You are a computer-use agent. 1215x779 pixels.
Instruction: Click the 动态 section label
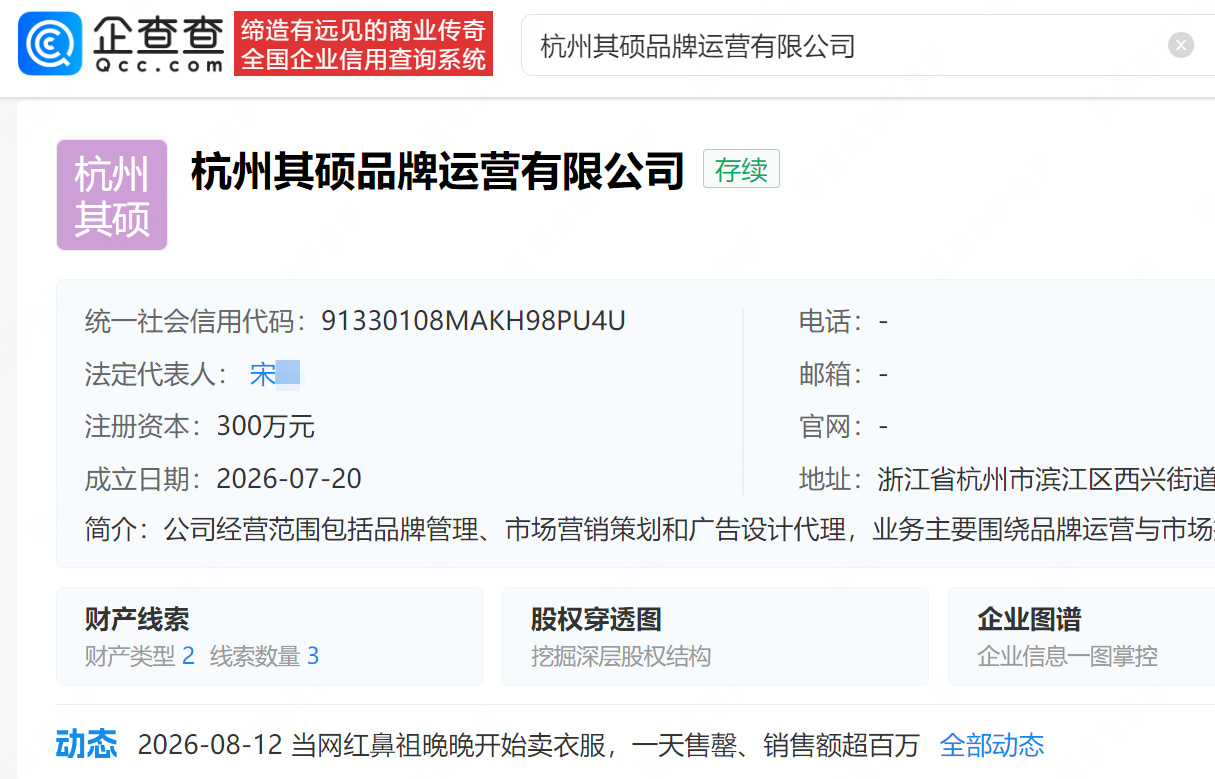tap(86, 744)
